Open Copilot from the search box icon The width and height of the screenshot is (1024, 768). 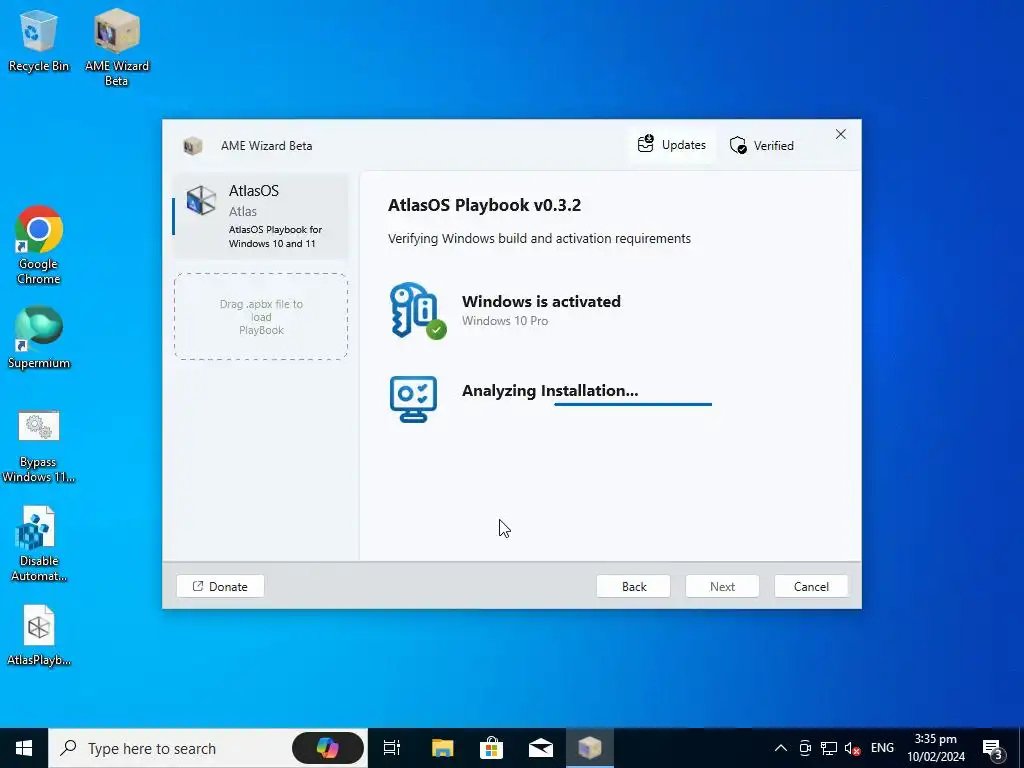coord(328,748)
